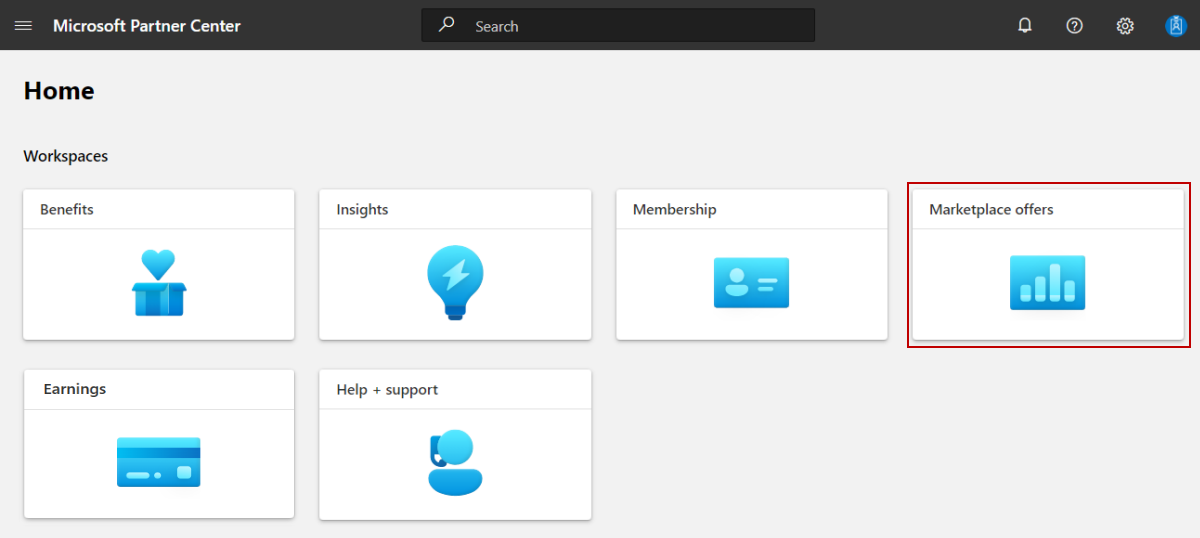The image size is (1200, 538).
Task: Click the Marketplace offers bar chart icon
Action: click(x=1047, y=283)
